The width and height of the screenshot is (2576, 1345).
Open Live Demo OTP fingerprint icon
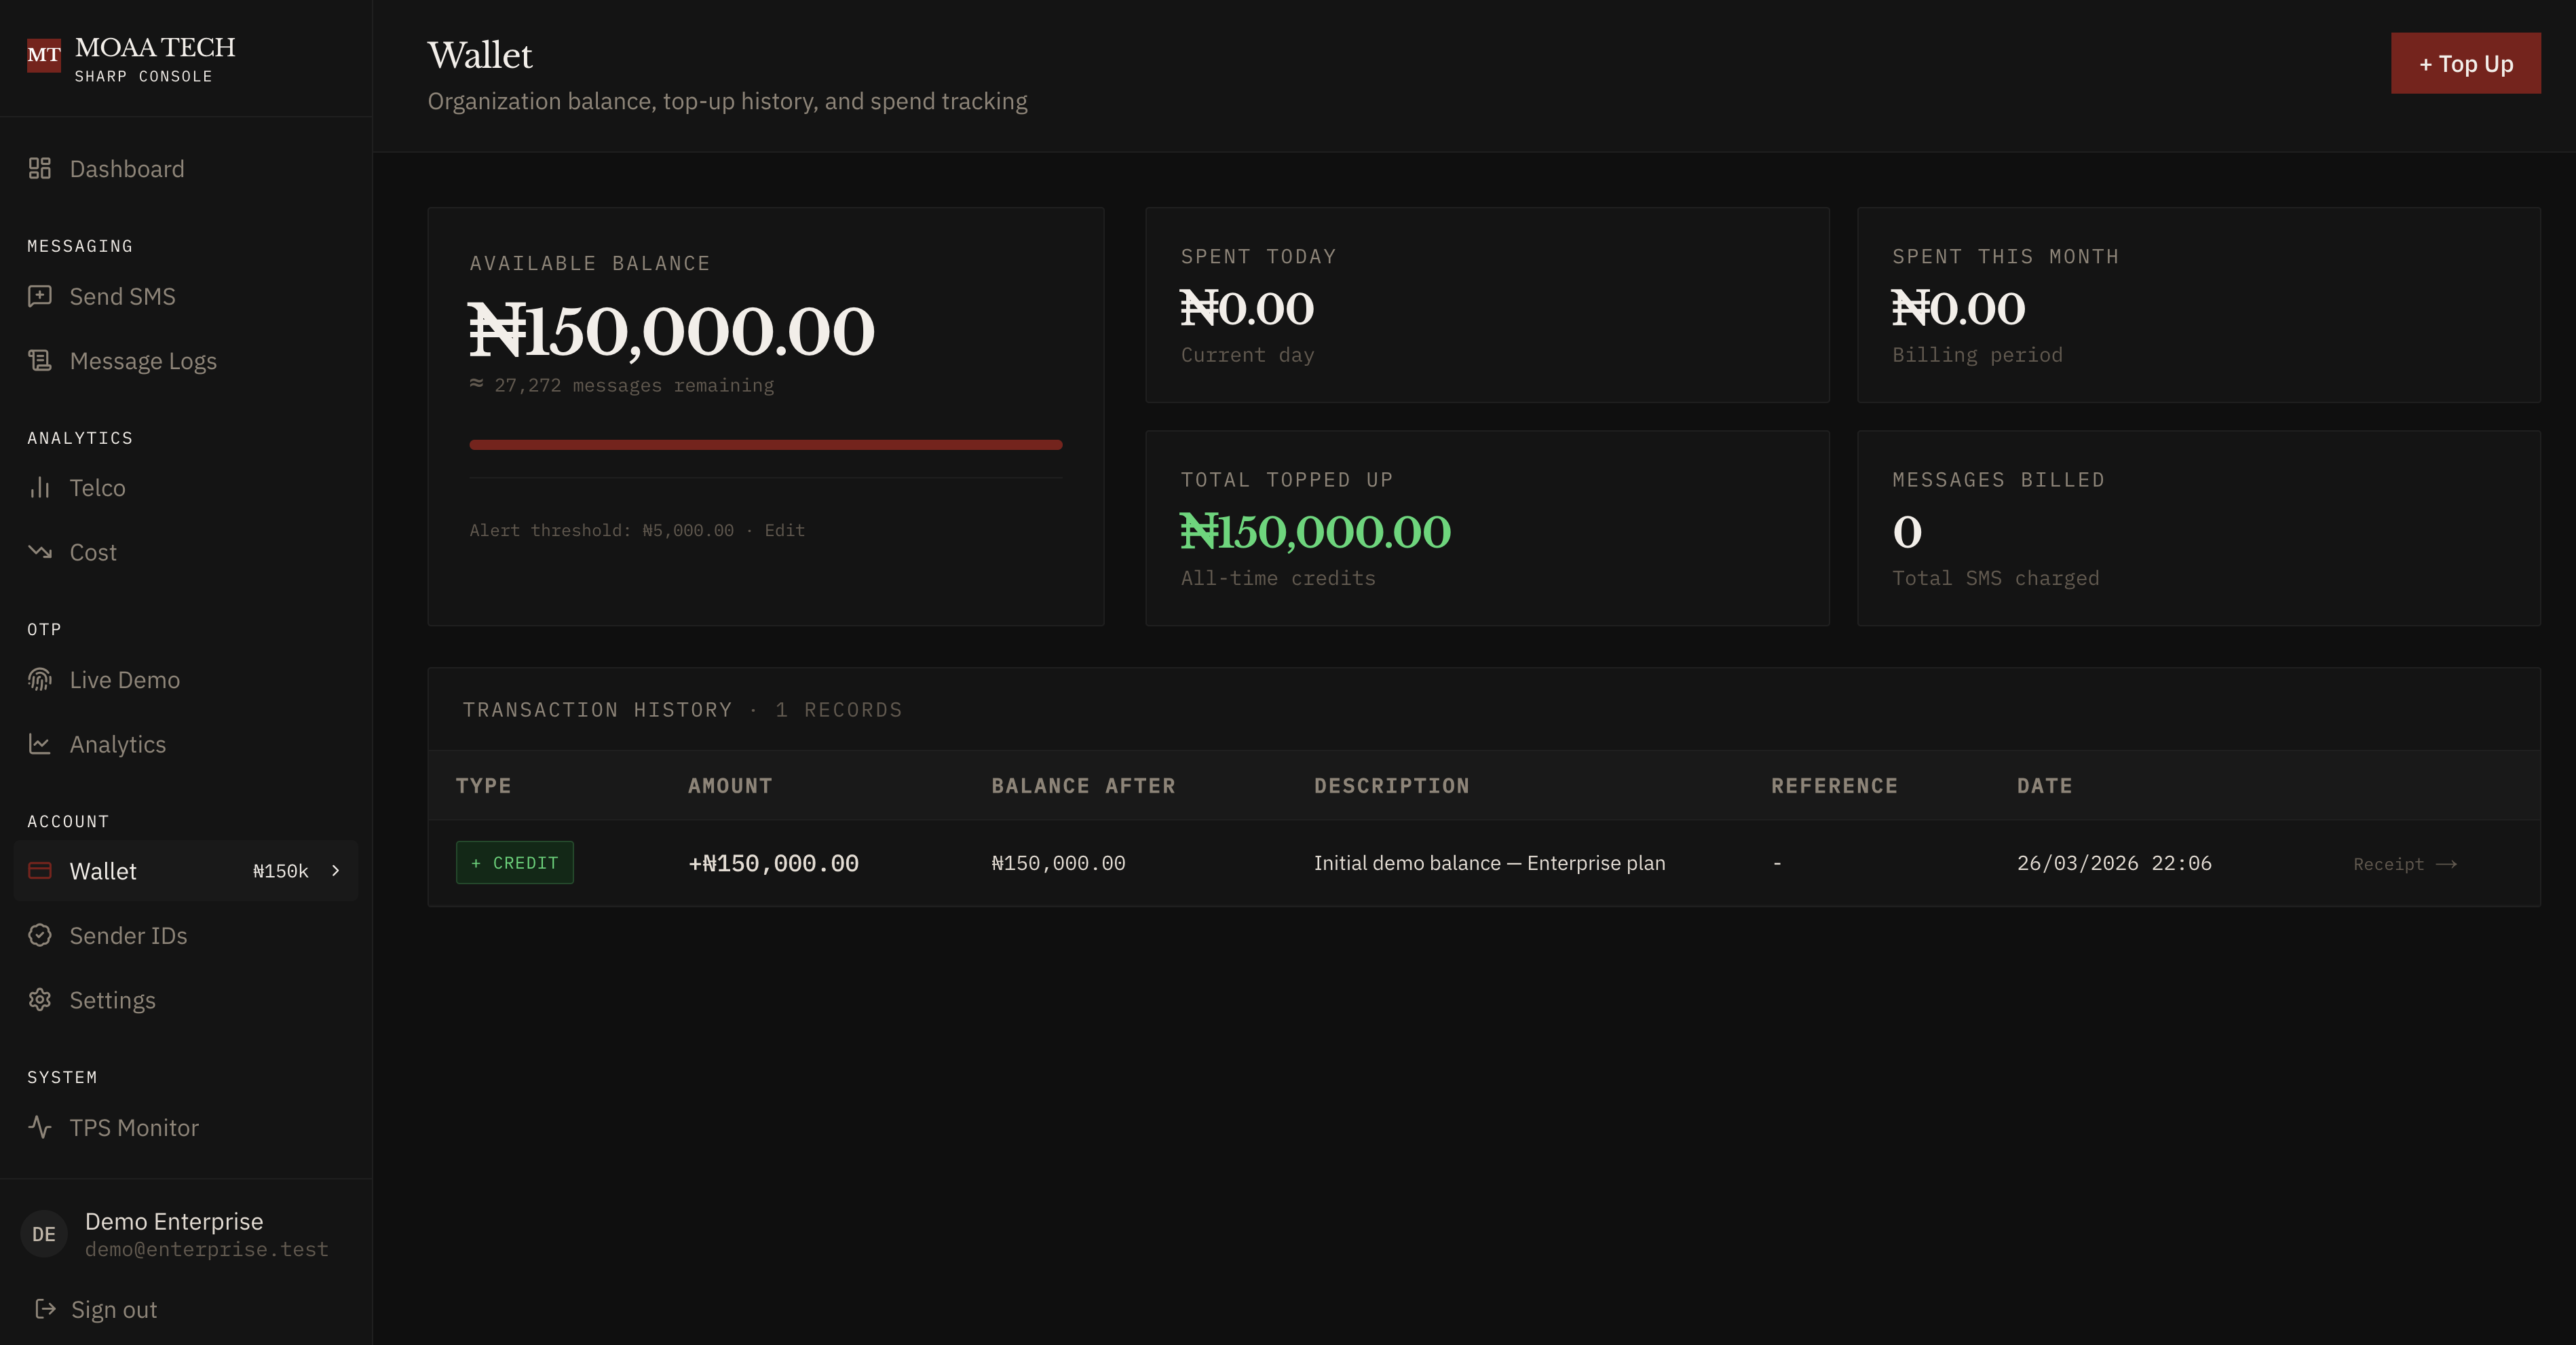point(39,679)
